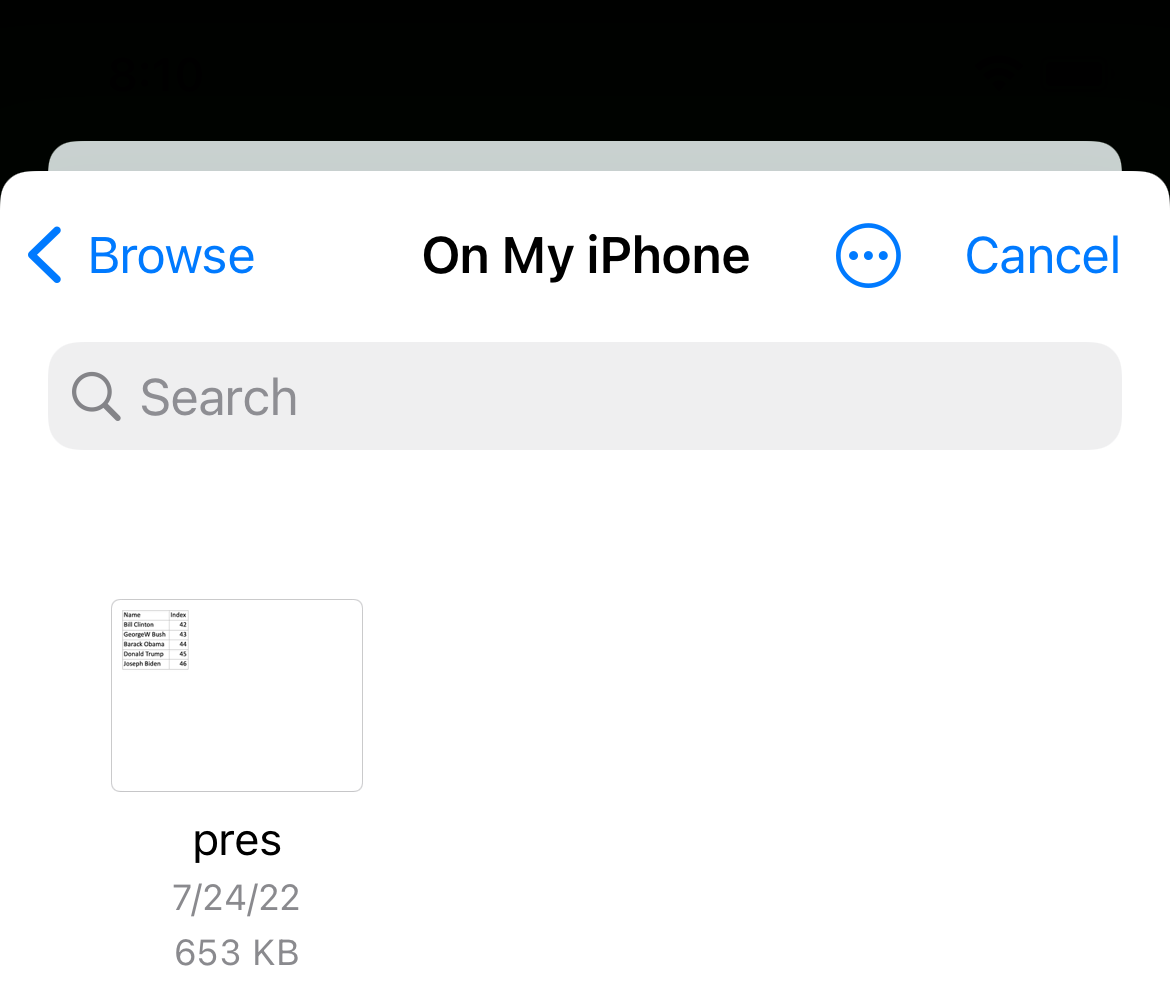Image resolution: width=1170 pixels, height=1000 pixels.
Task: Tap the magnifying glass inside the search bar
Action: tap(95, 396)
